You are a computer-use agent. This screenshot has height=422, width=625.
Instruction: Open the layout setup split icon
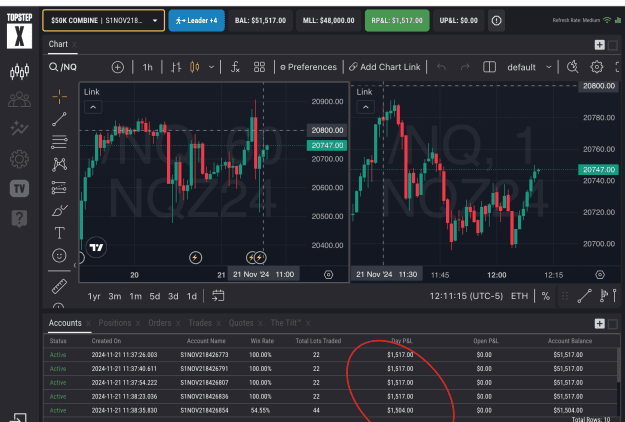pos(489,67)
